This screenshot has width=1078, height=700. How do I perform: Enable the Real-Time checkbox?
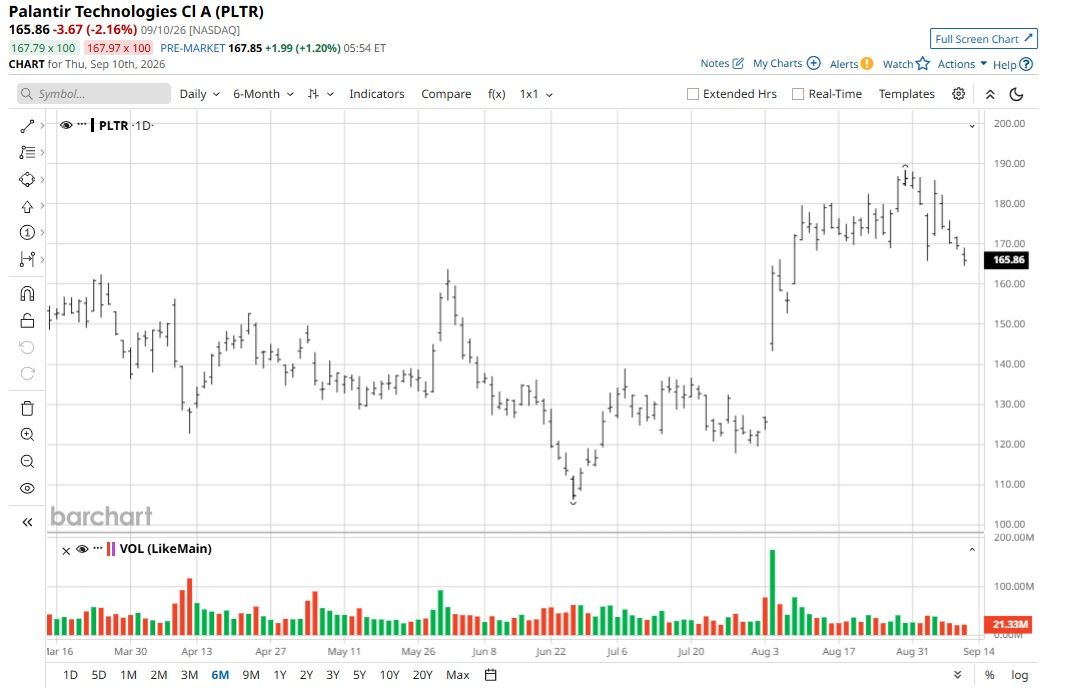pos(798,94)
